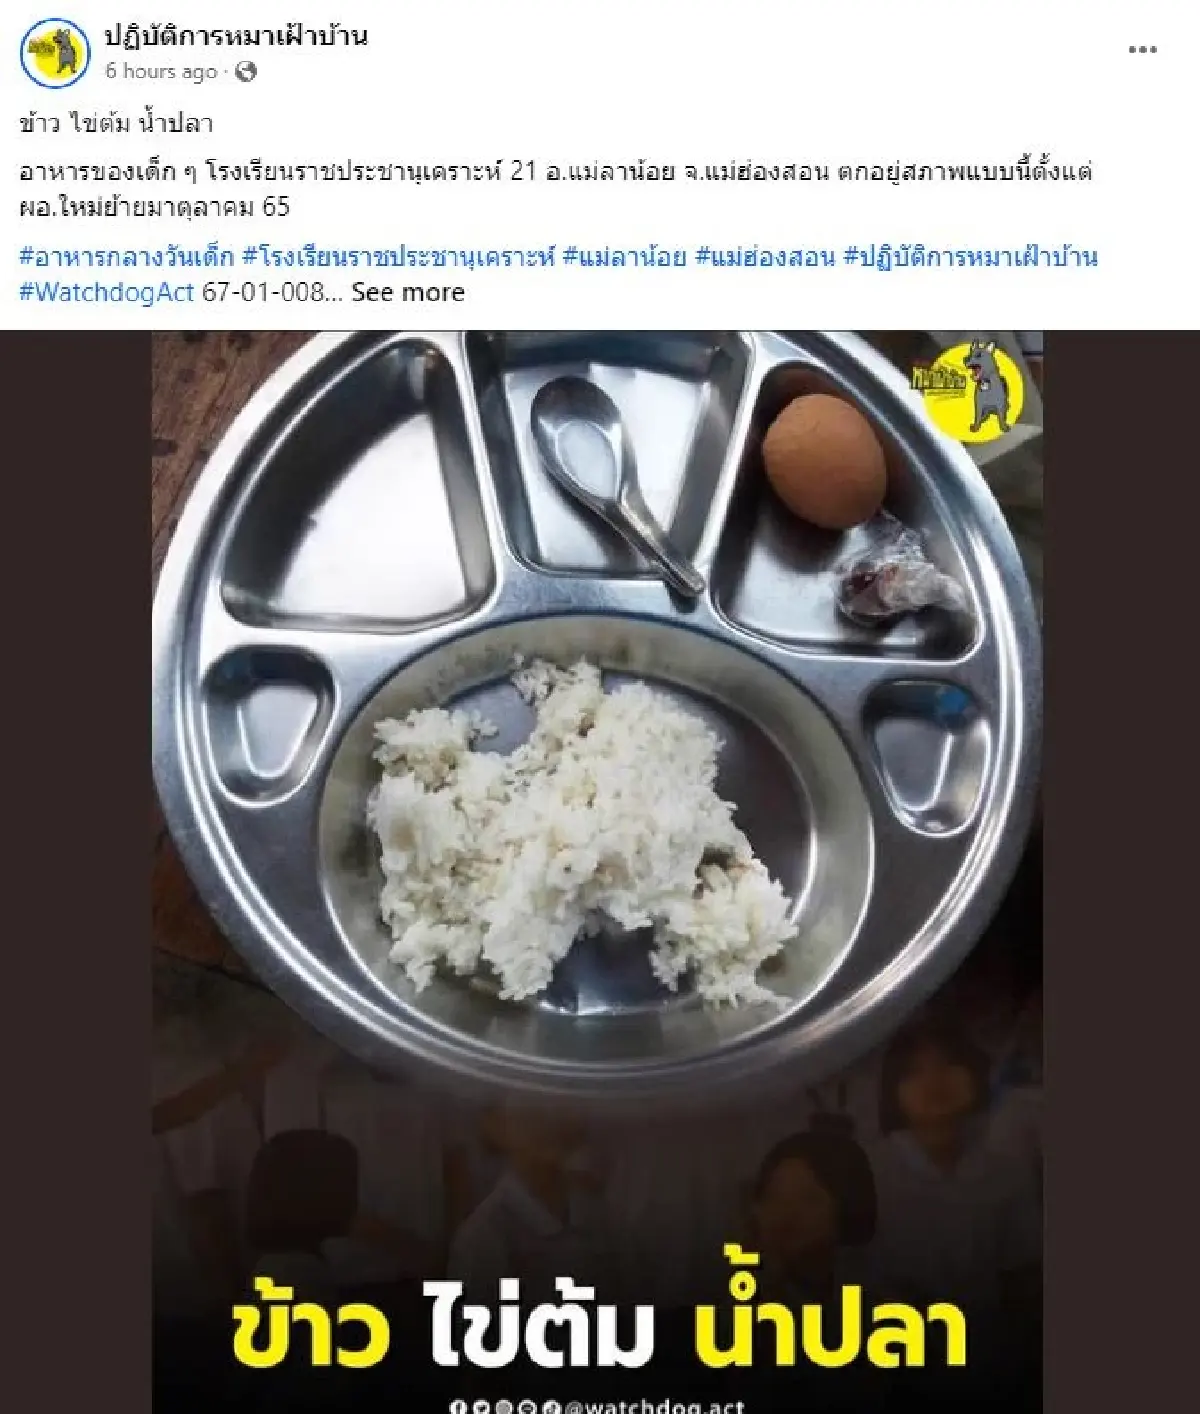Expand the post text with See more
This screenshot has width=1200, height=1414.
[408, 292]
